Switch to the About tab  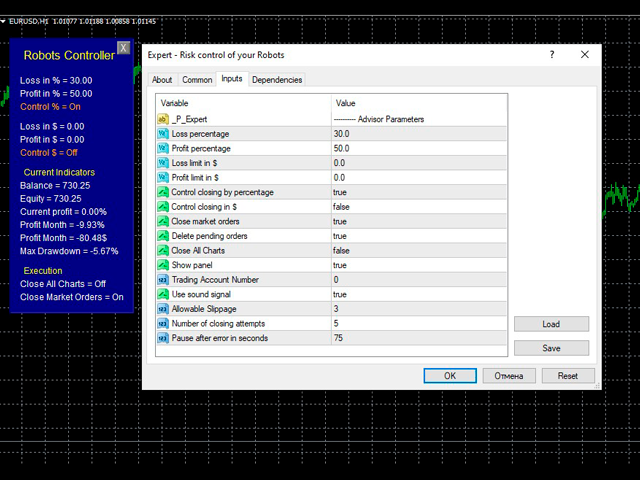tap(162, 80)
